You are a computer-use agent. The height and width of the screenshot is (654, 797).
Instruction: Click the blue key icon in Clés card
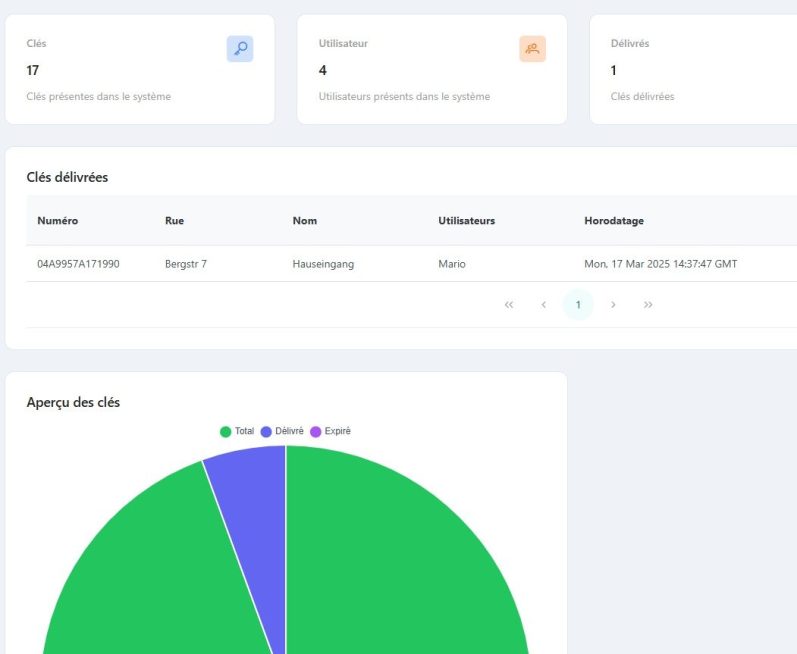[240, 49]
